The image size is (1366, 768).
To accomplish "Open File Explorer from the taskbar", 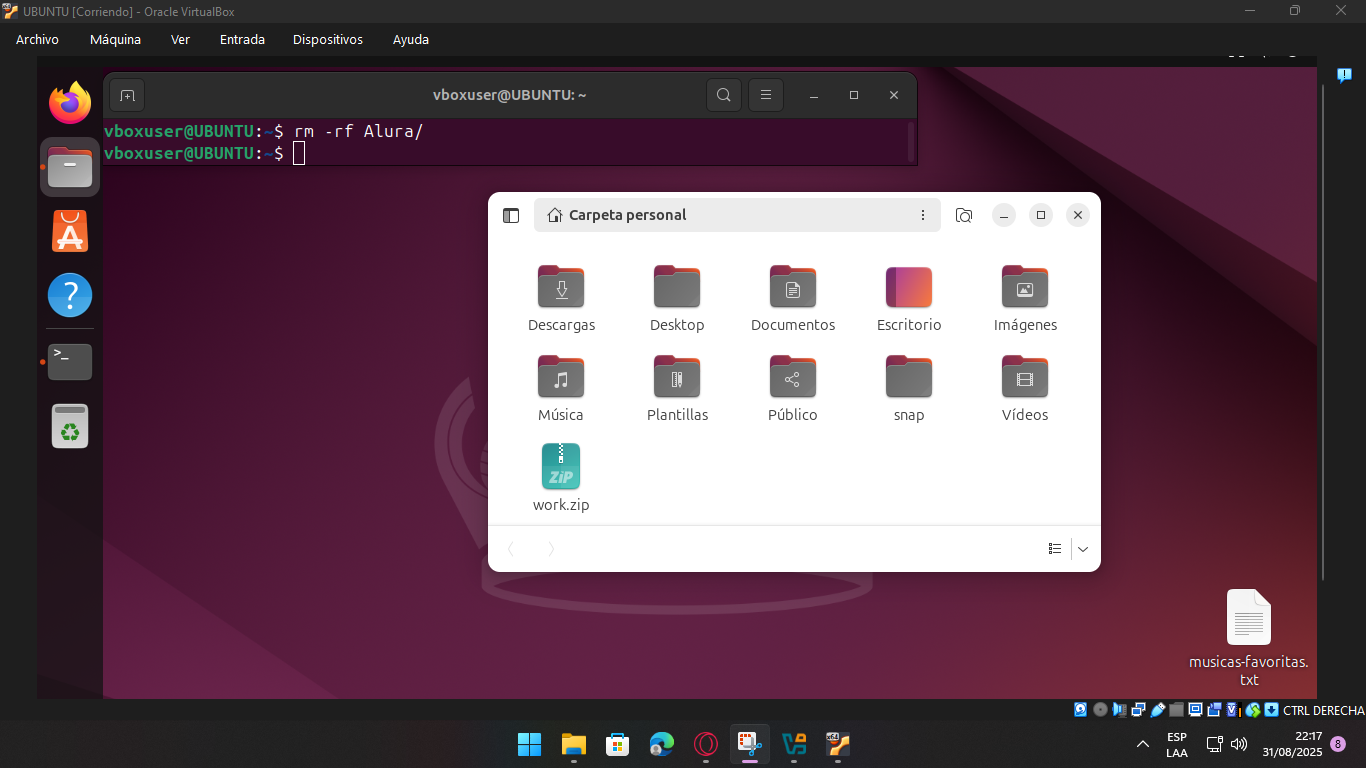I will [573, 744].
